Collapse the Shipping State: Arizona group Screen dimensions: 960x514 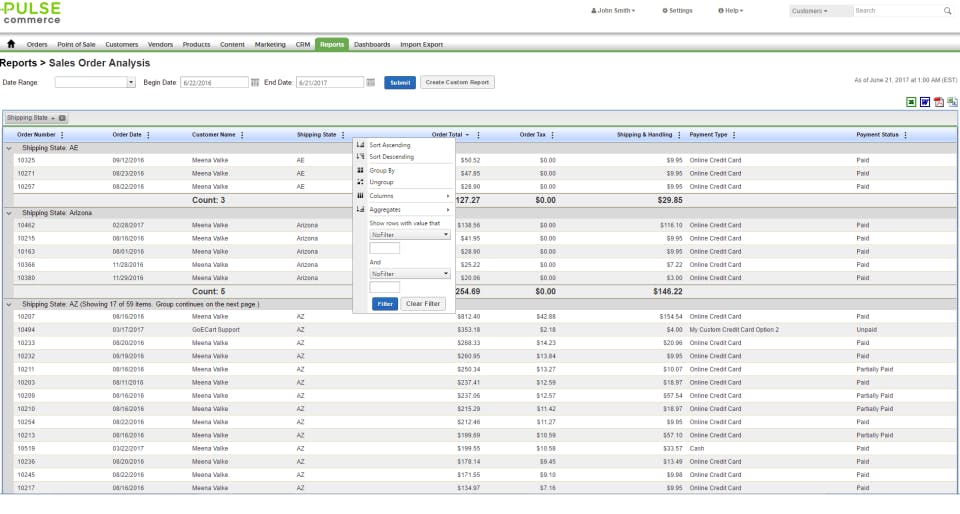click(x=9, y=213)
